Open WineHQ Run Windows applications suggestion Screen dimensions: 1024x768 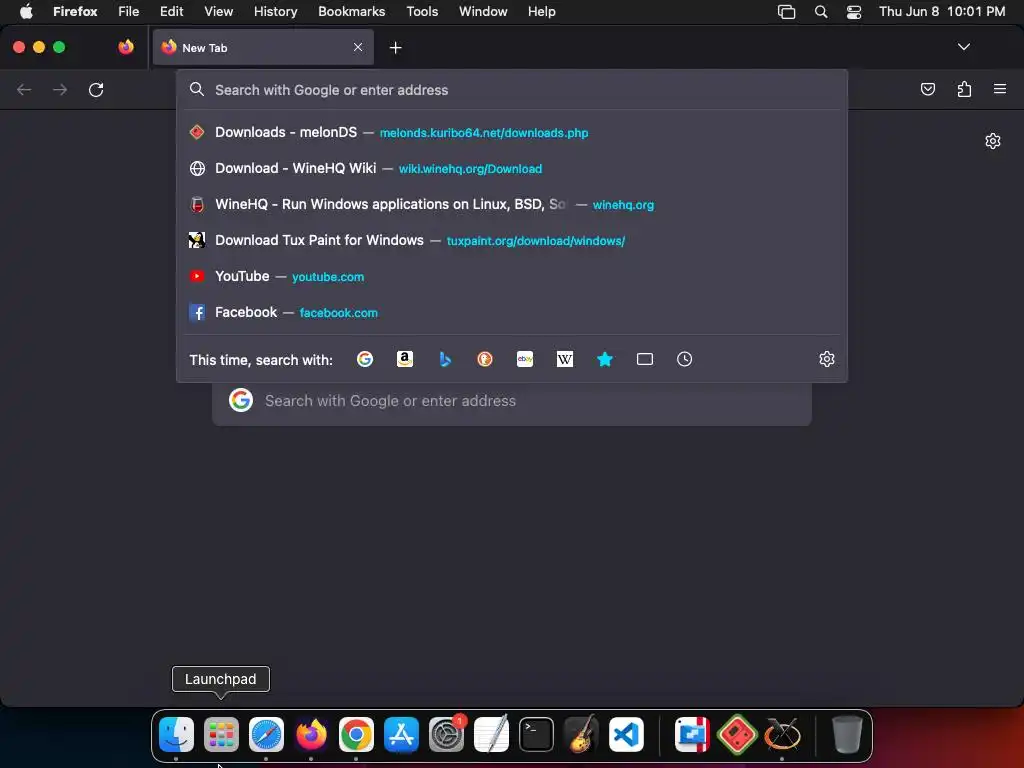click(x=512, y=204)
